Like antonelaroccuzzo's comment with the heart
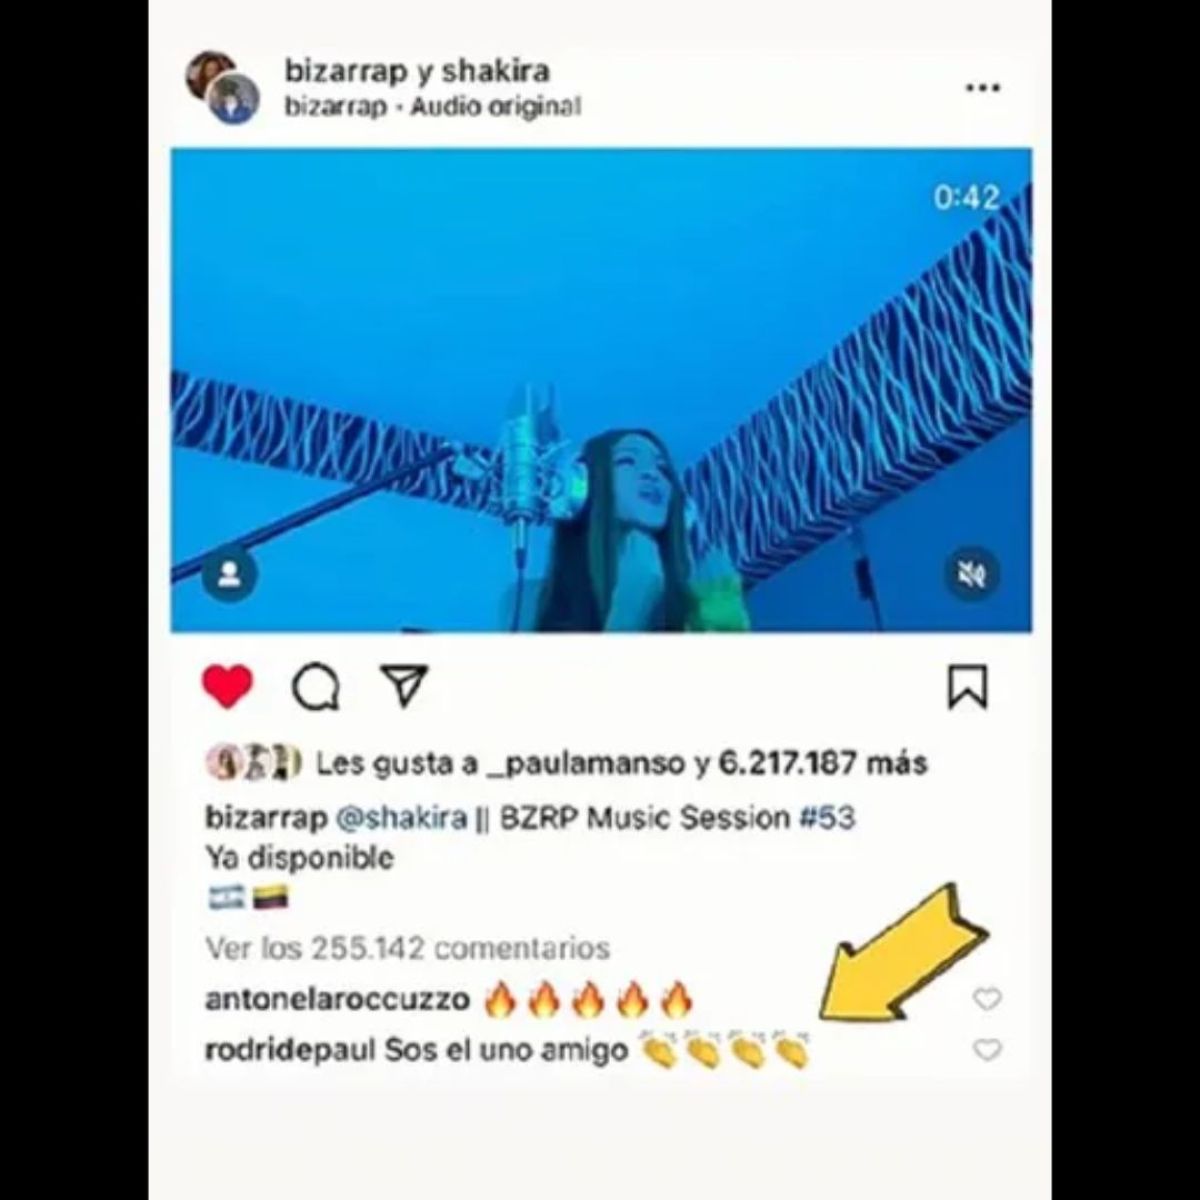 point(987,998)
